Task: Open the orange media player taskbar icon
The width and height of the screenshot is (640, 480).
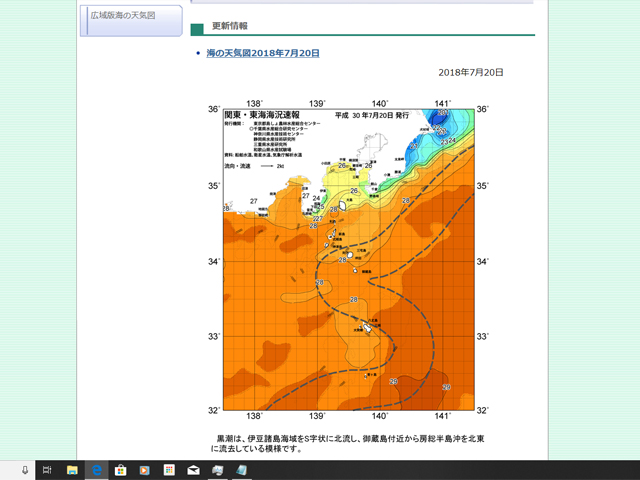Action: point(145,469)
